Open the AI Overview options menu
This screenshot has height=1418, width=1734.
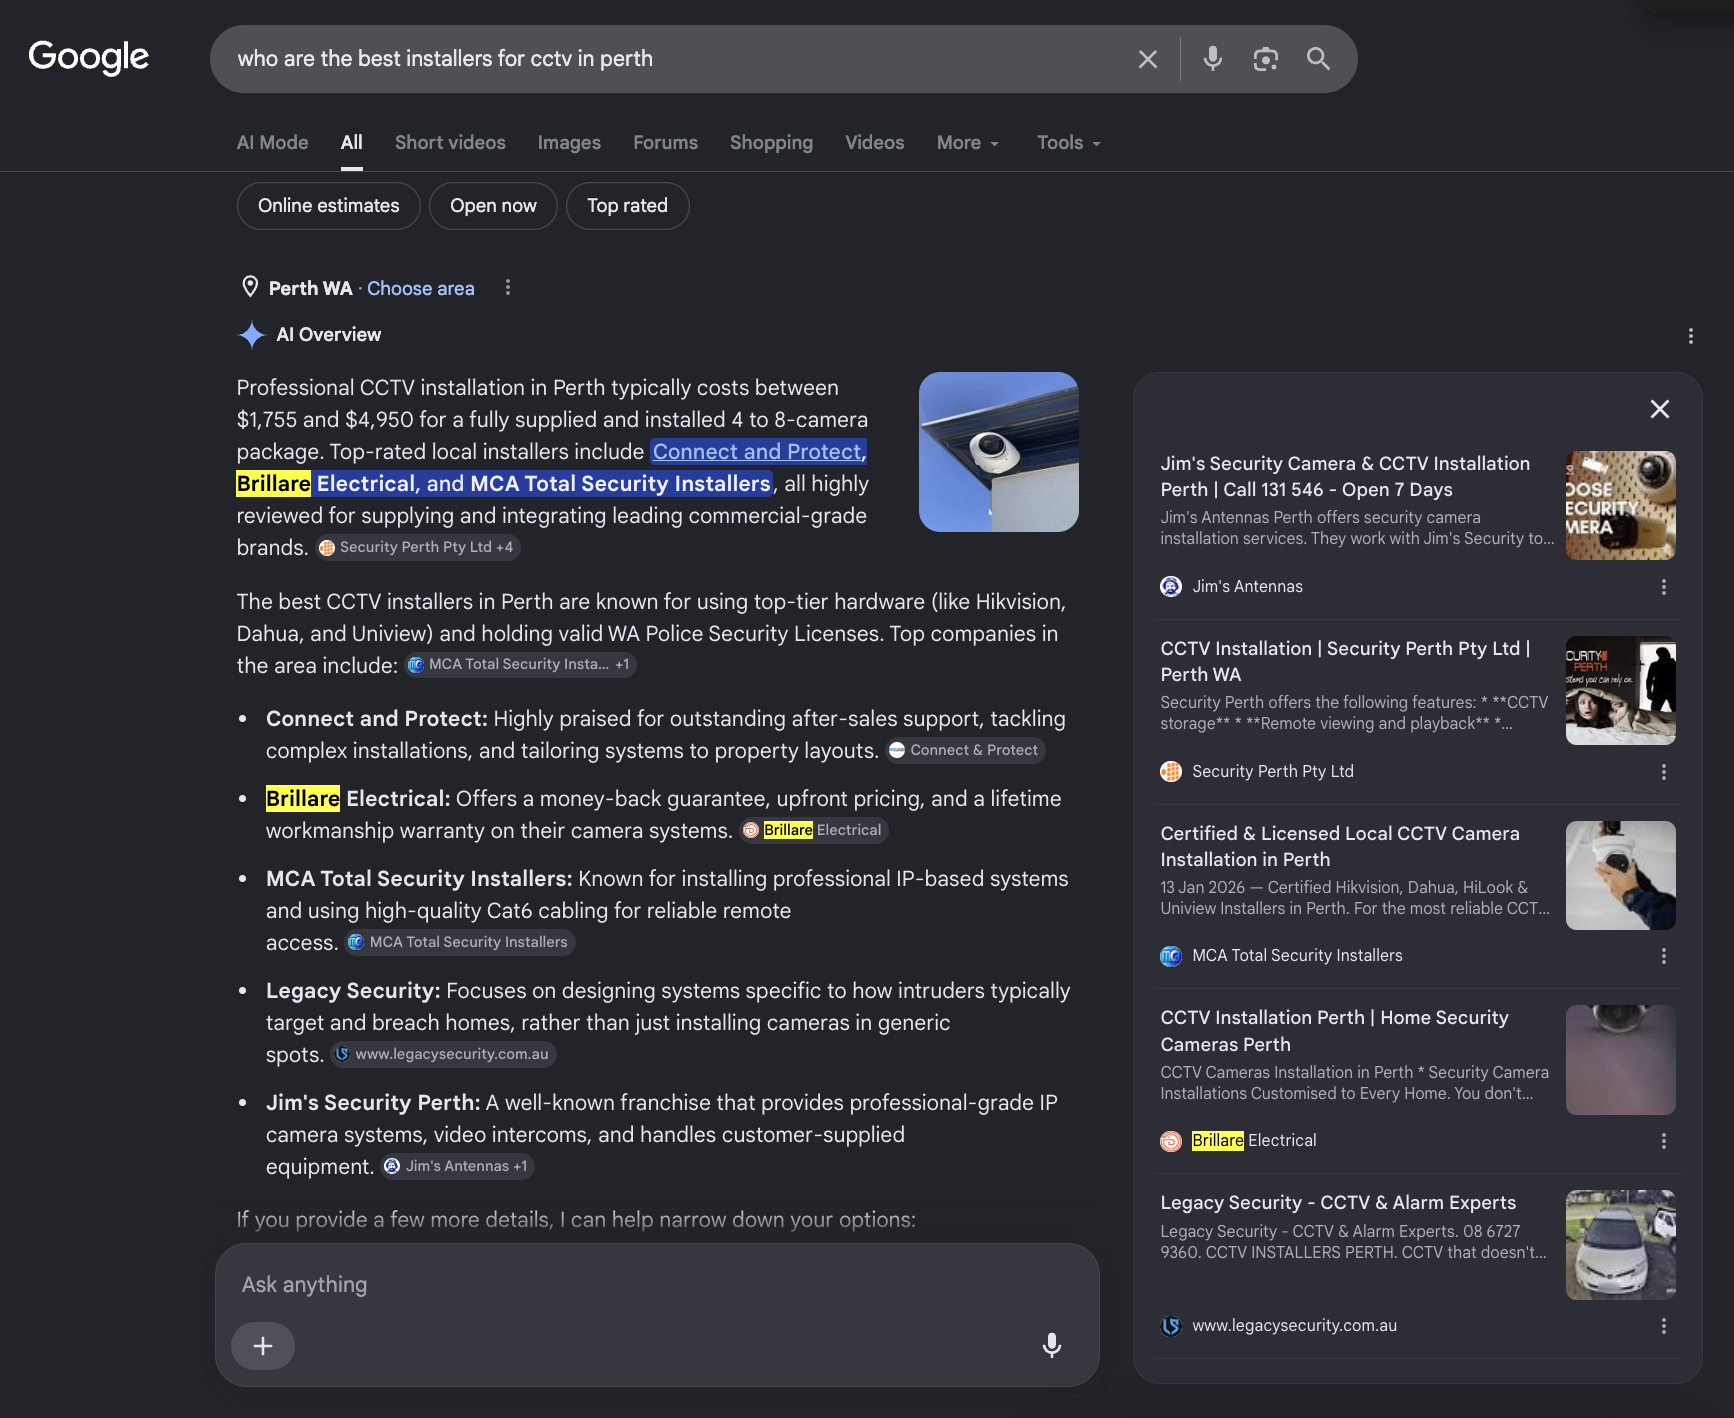(1690, 336)
